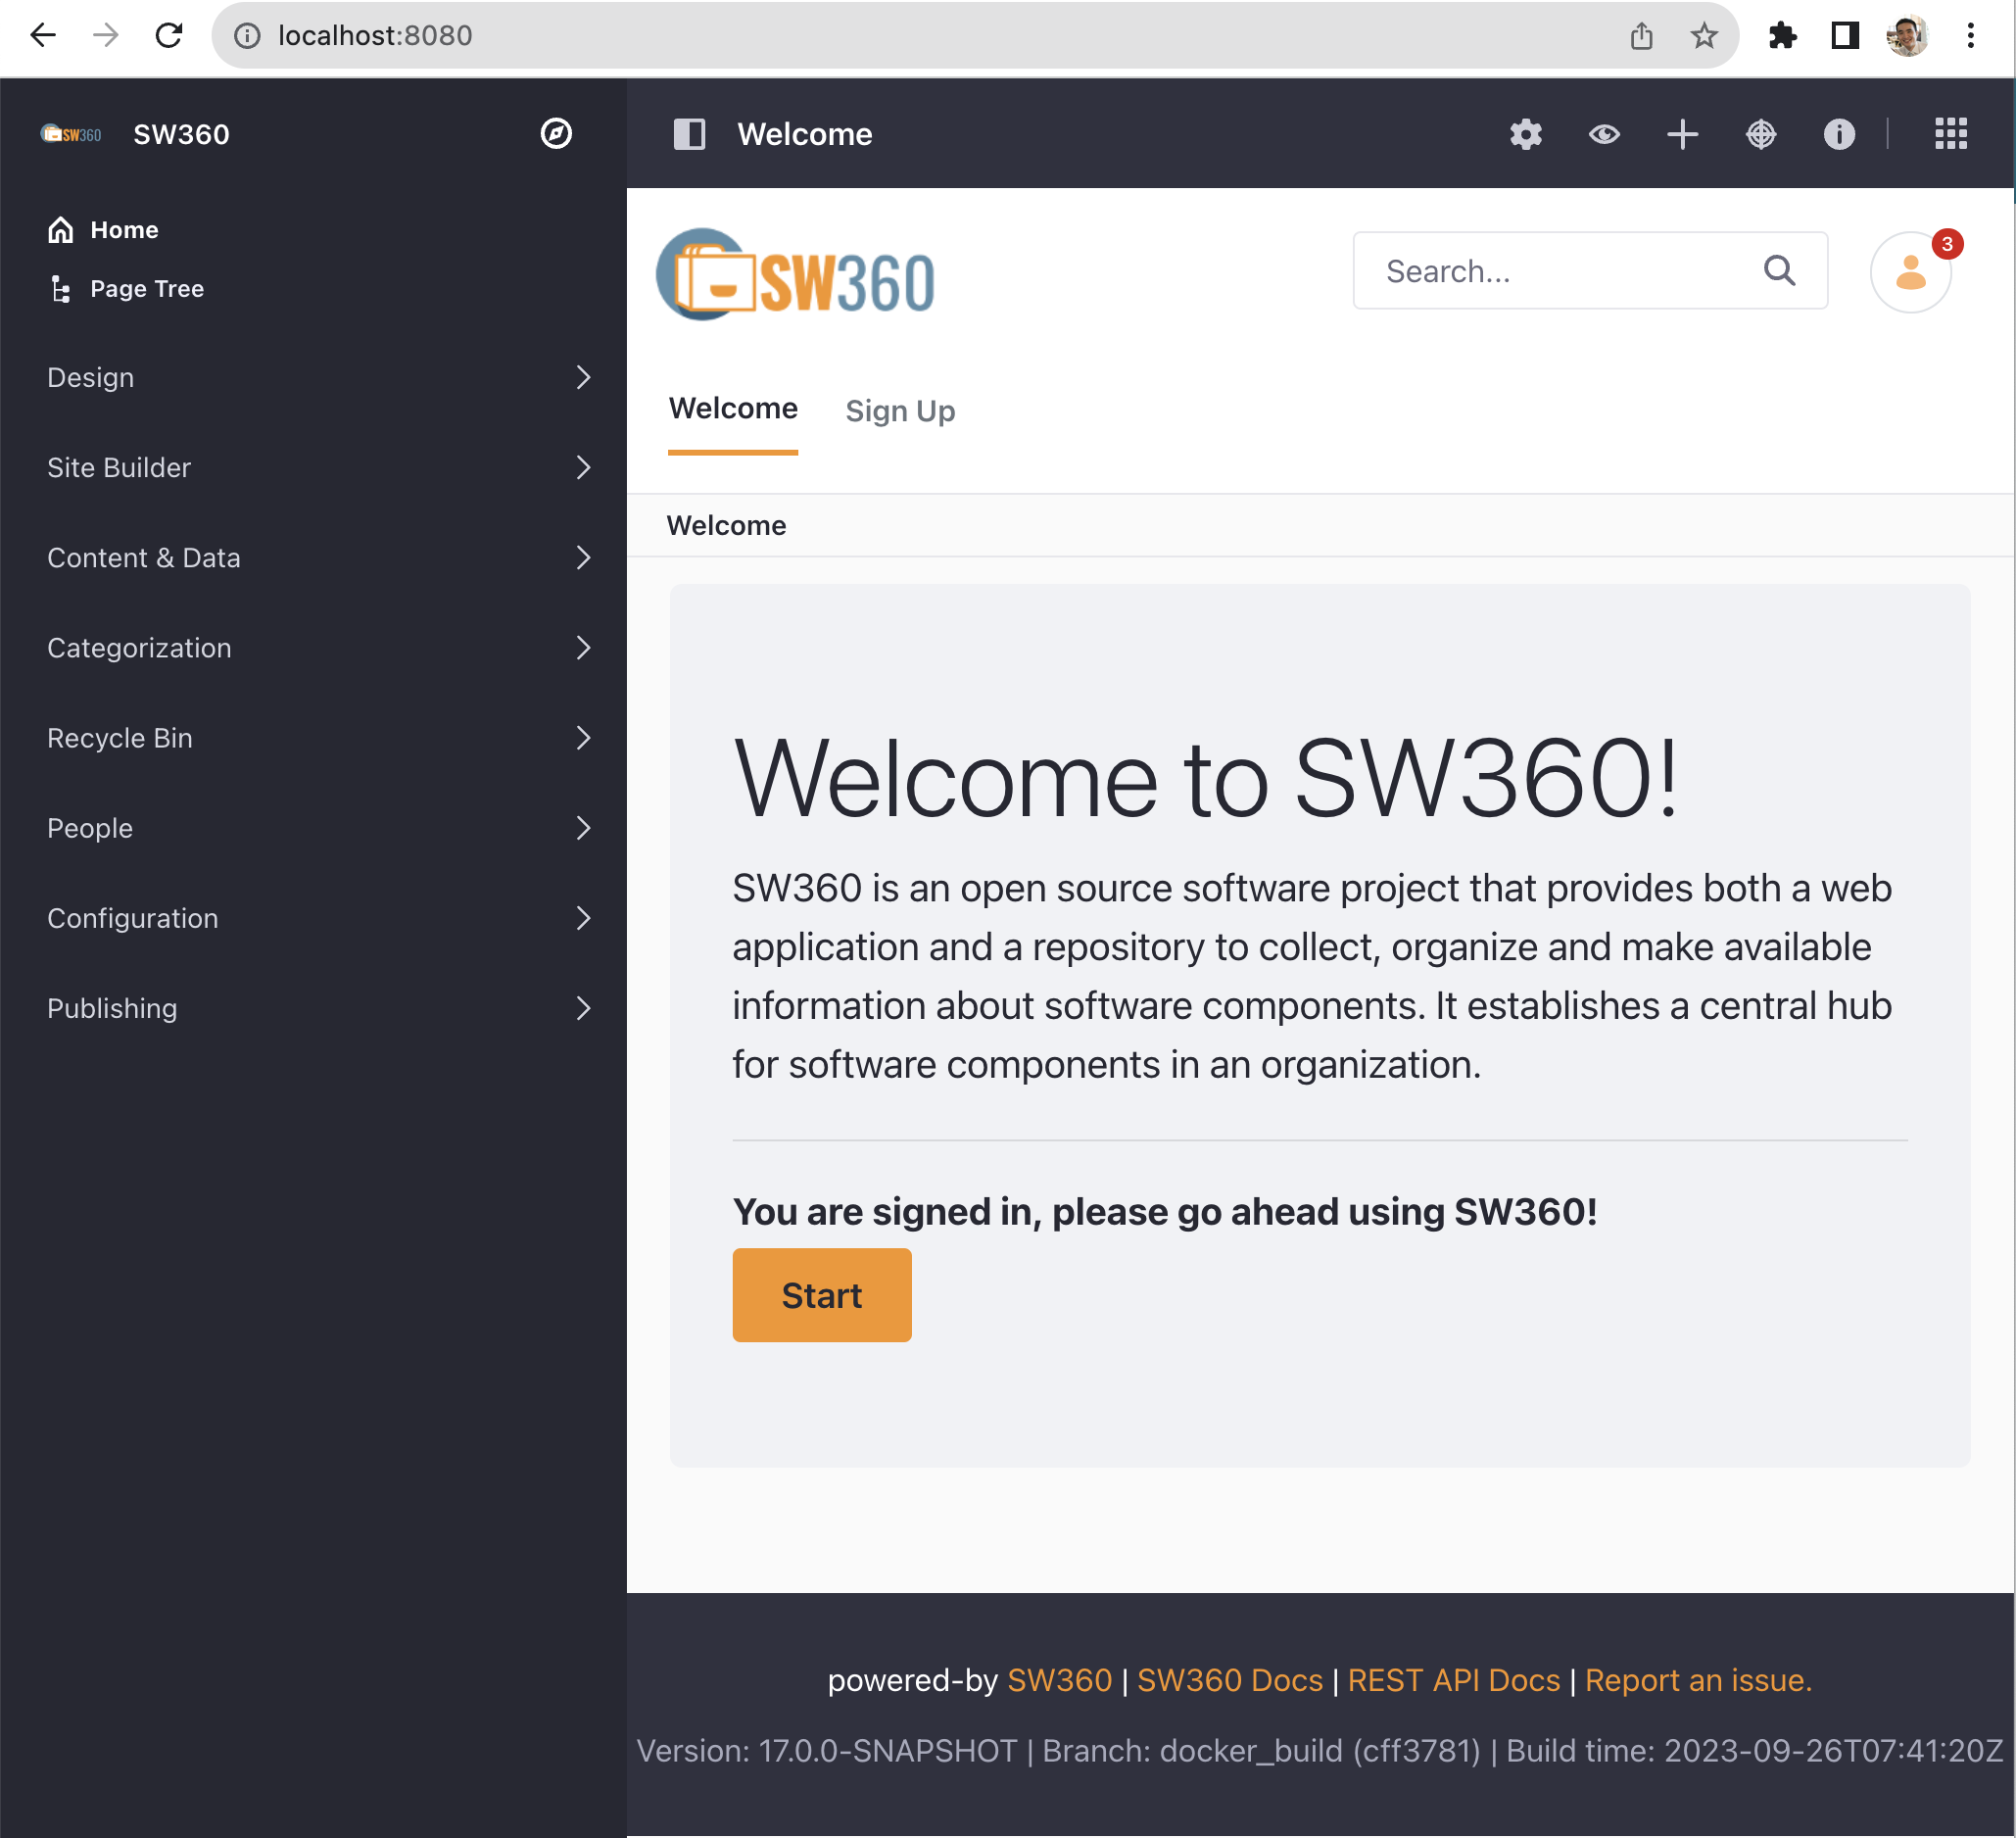Viewport: 2016px width, 1838px height.
Task: Click the compass icon beside SW360
Action: pos(556,134)
